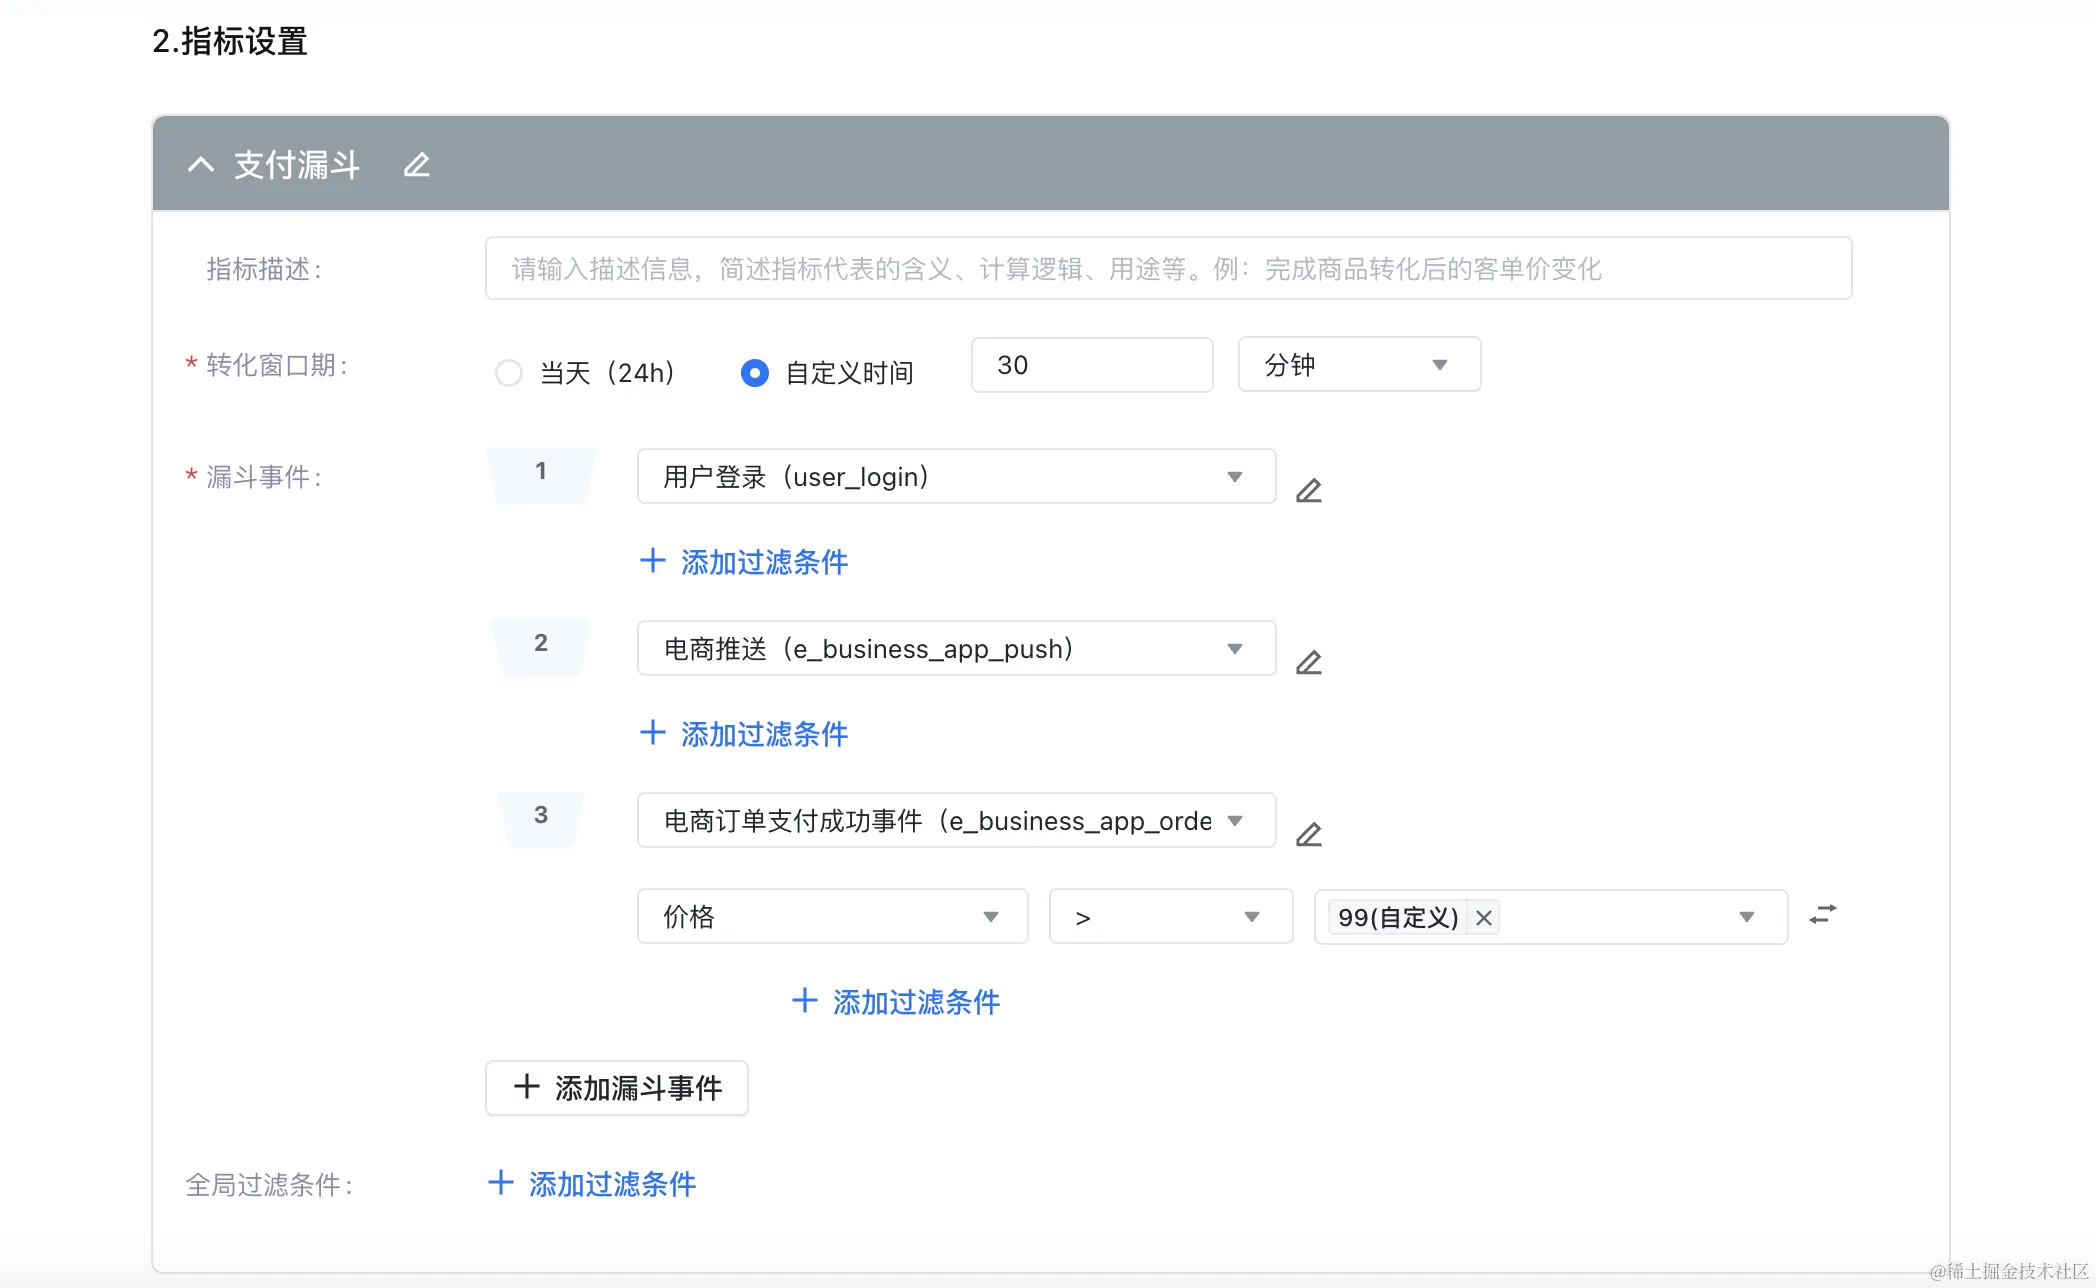The width and height of the screenshot is (2096, 1288).
Task: Click edit pencil beside 电商推送 event
Action: [1308, 662]
